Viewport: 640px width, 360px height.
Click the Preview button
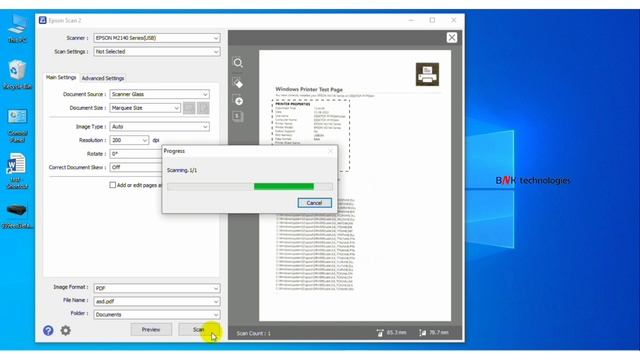151,329
